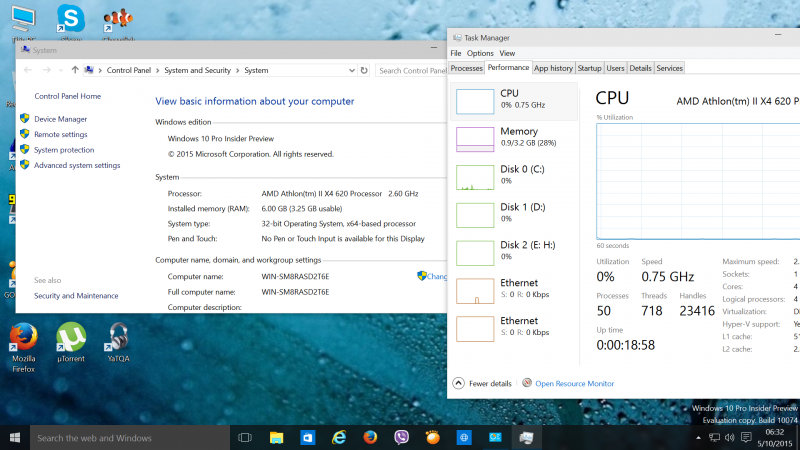
Task: Switch to the System window taskbar icon
Action: tap(495, 438)
